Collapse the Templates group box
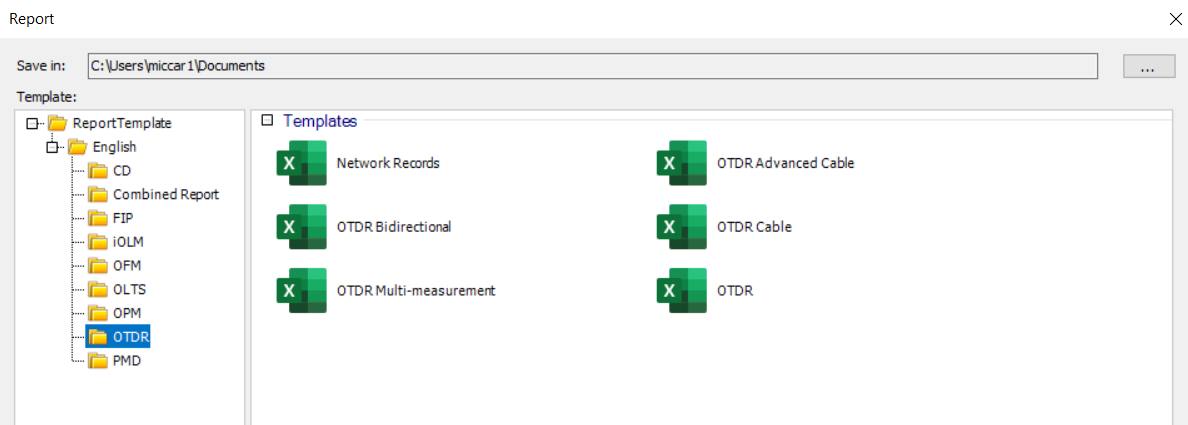 coord(267,121)
